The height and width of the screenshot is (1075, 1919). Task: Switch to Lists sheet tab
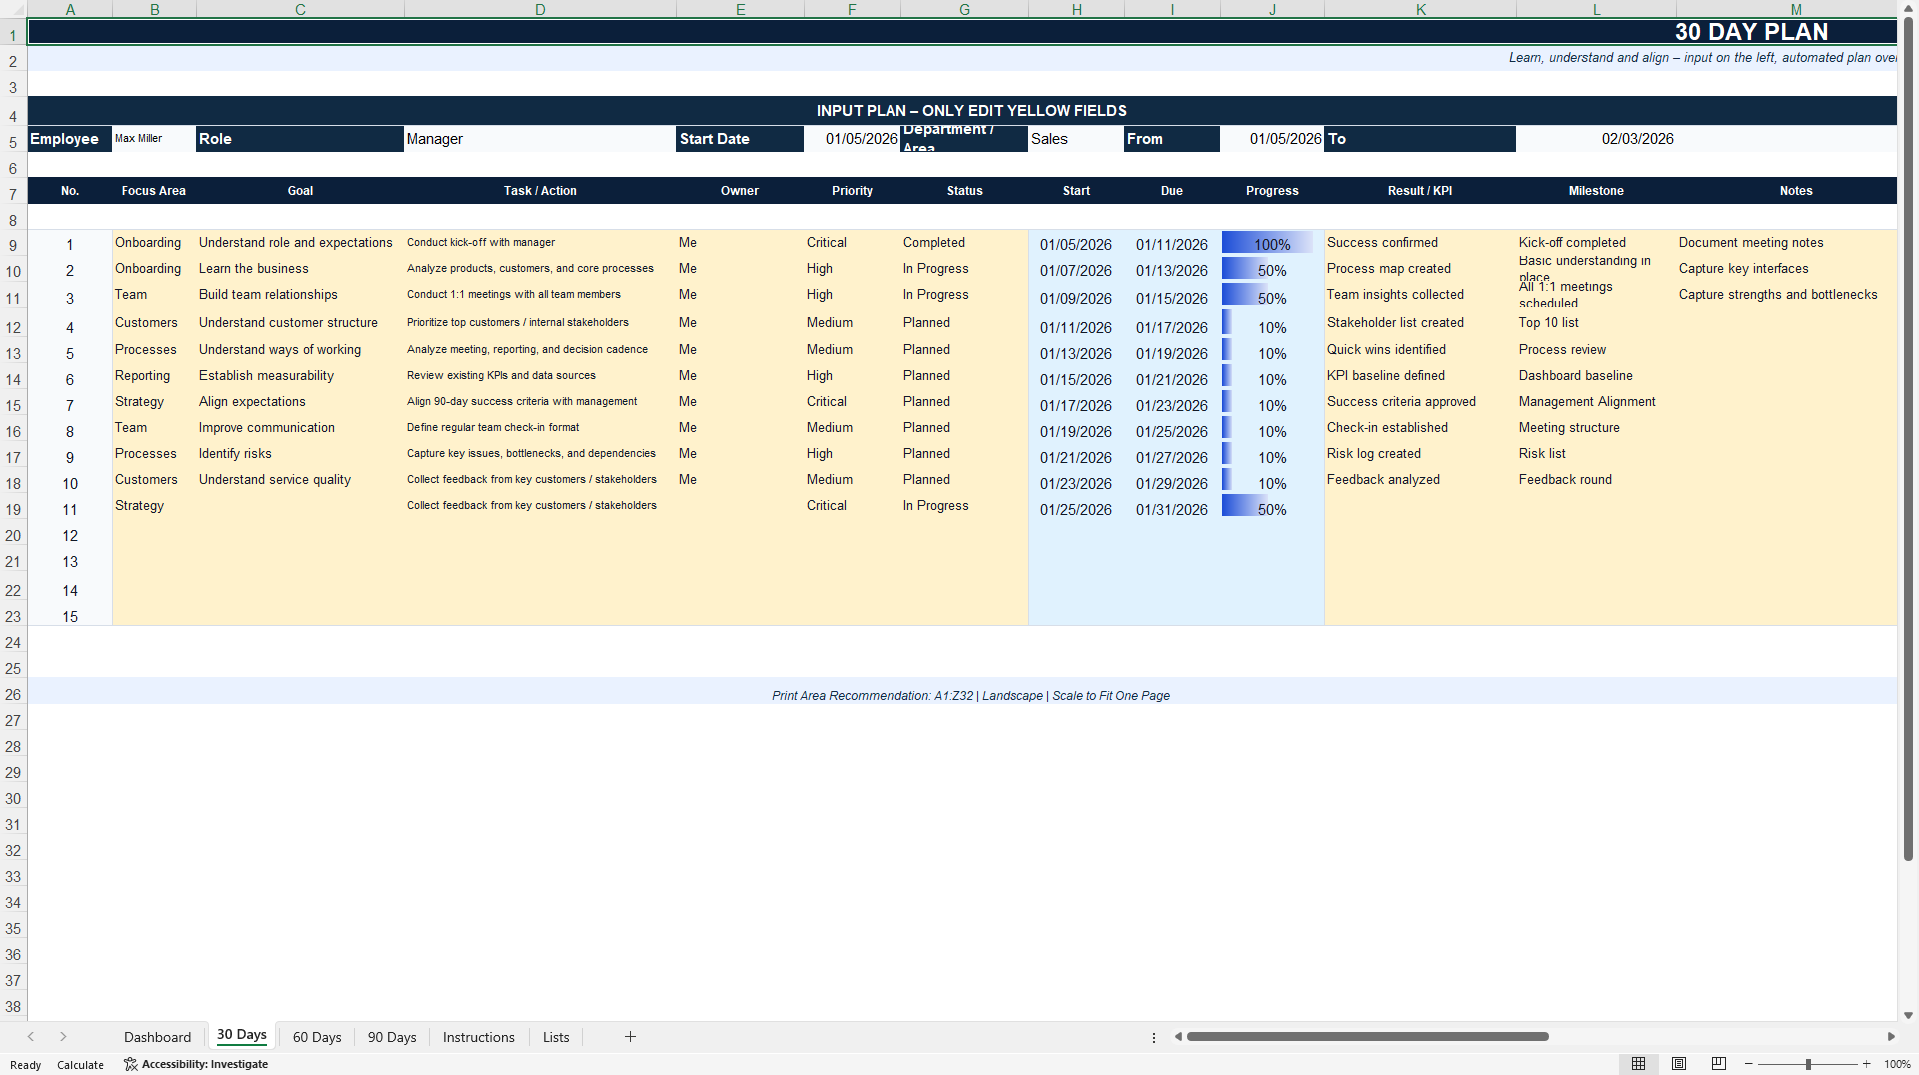pyautogui.click(x=556, y=1037)
